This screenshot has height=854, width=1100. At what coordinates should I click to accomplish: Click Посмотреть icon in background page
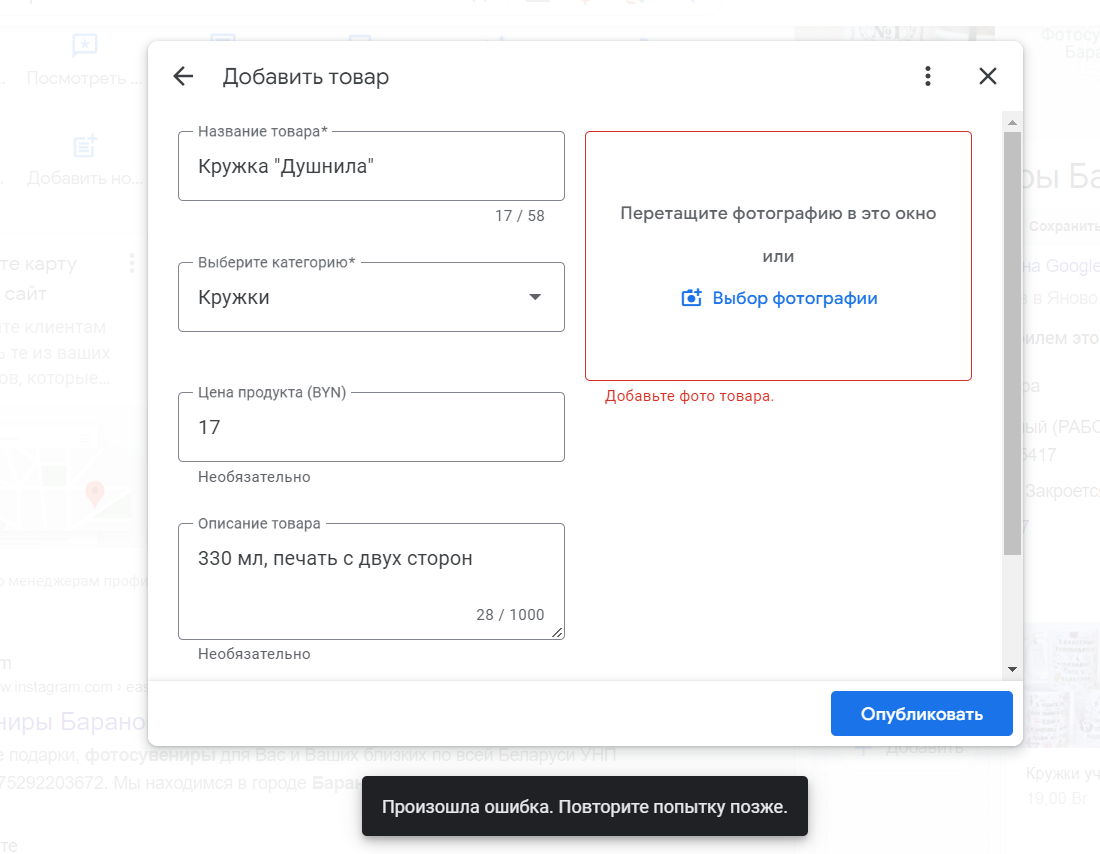click(x=85, y=46)
